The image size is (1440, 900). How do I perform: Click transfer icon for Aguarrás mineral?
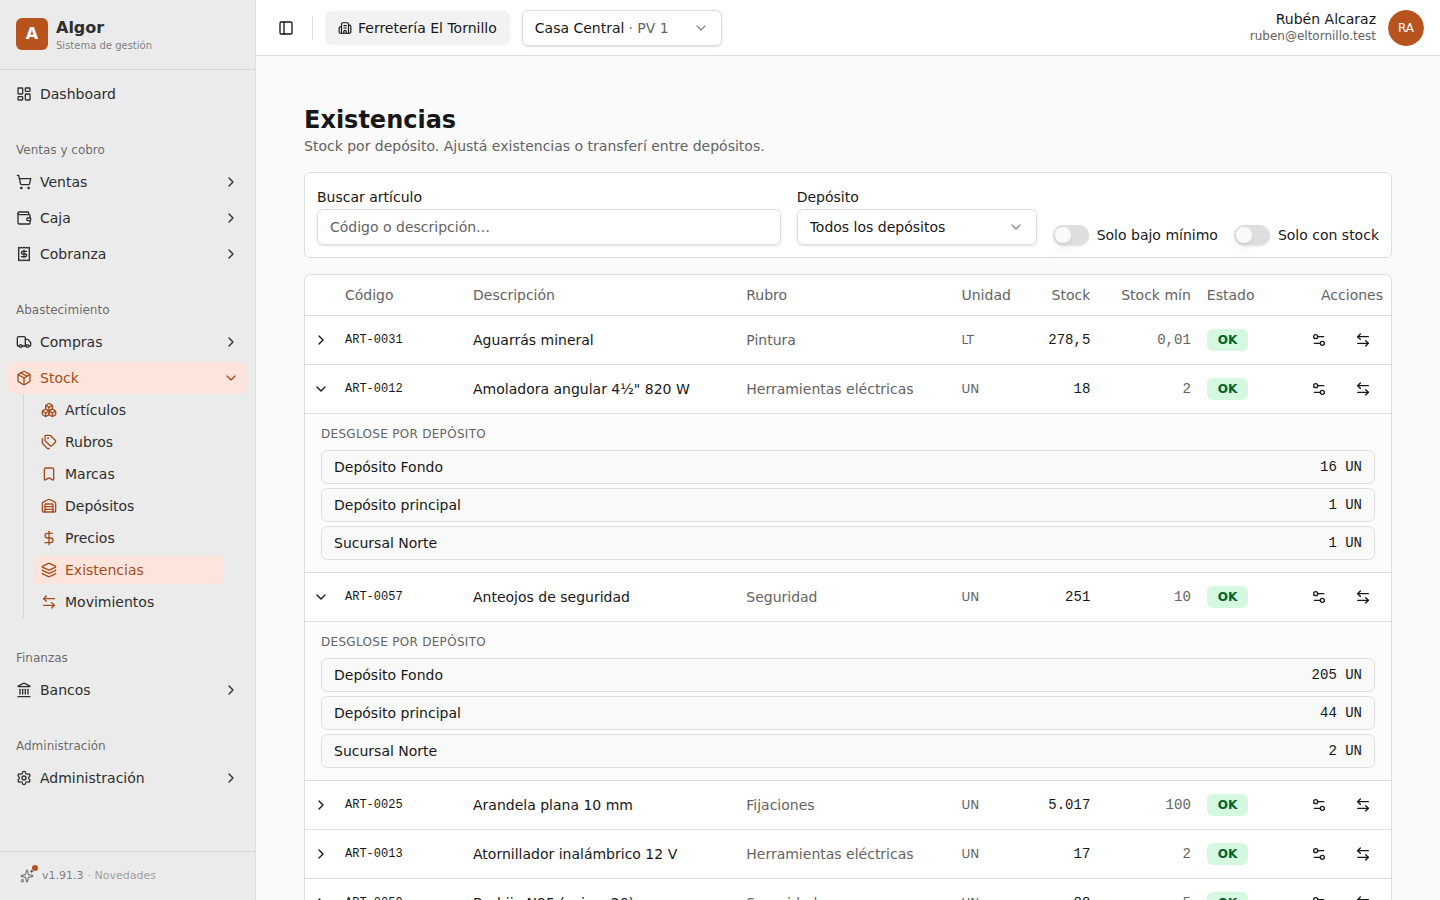coord(1363,340)
